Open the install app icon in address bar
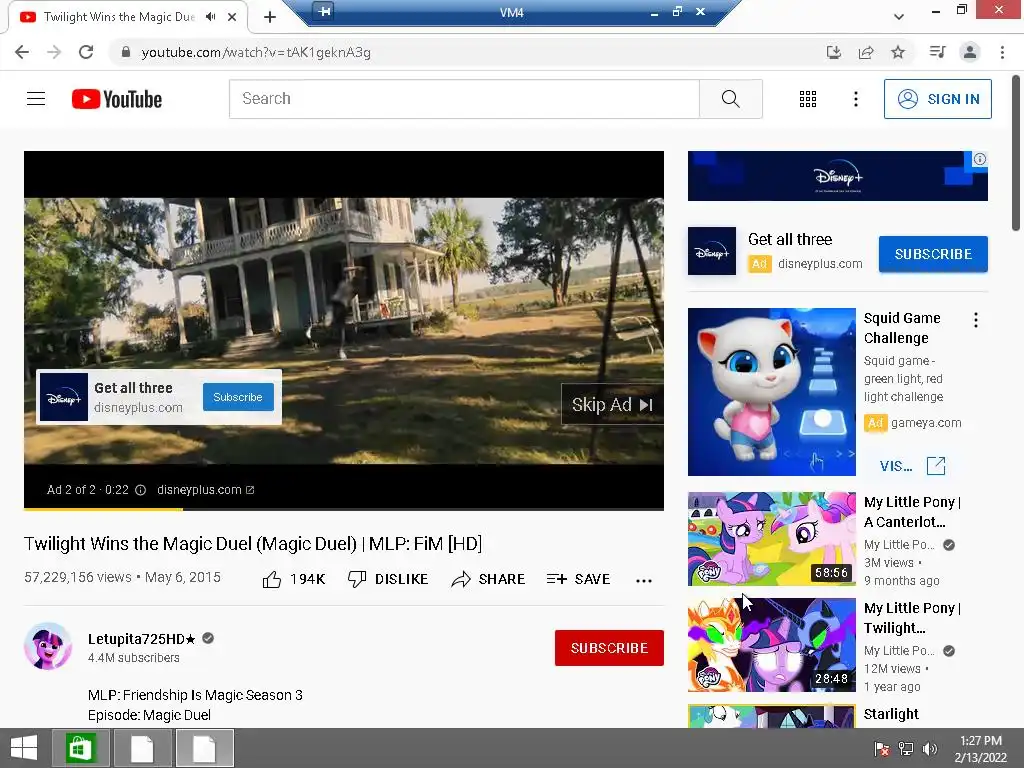The width and height of the screenshot is (1024, 768). (x=833, y=52)
